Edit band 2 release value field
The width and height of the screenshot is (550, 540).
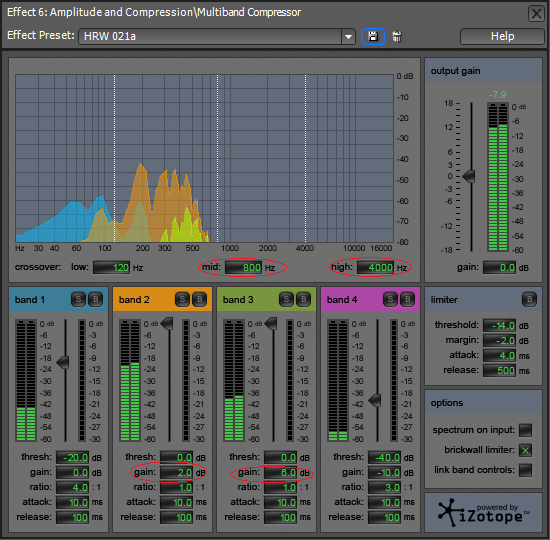click(x=176, y=517)
